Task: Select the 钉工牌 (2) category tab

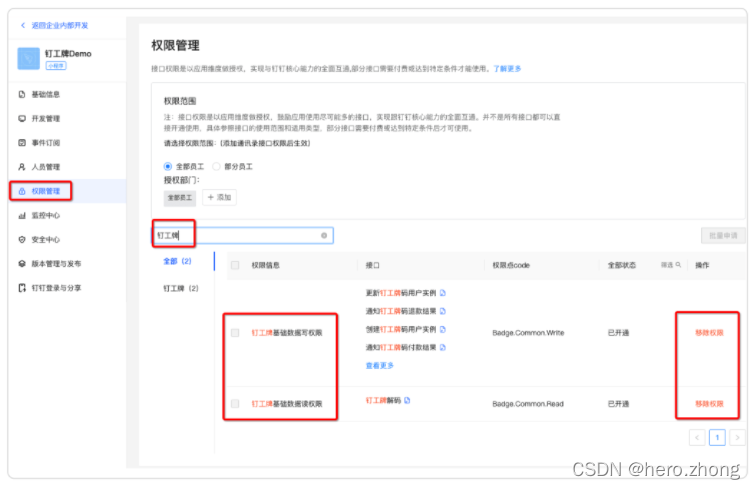Action: [181, 288]
